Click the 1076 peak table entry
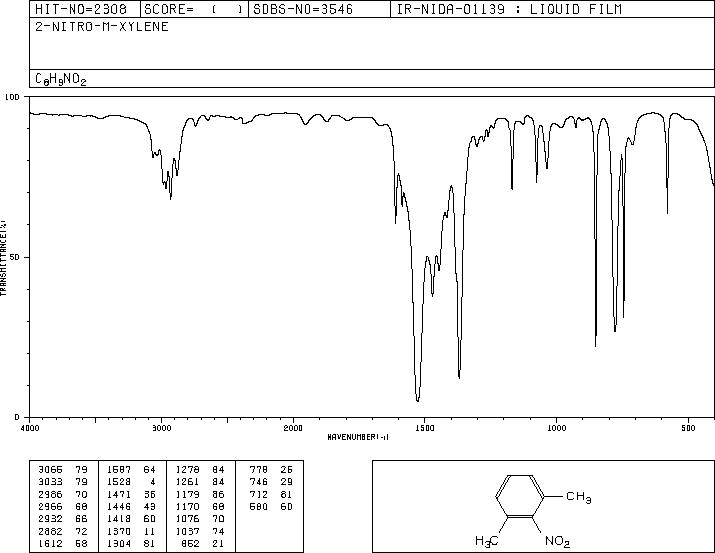The image size is (715, 553). tap(187, 519)
